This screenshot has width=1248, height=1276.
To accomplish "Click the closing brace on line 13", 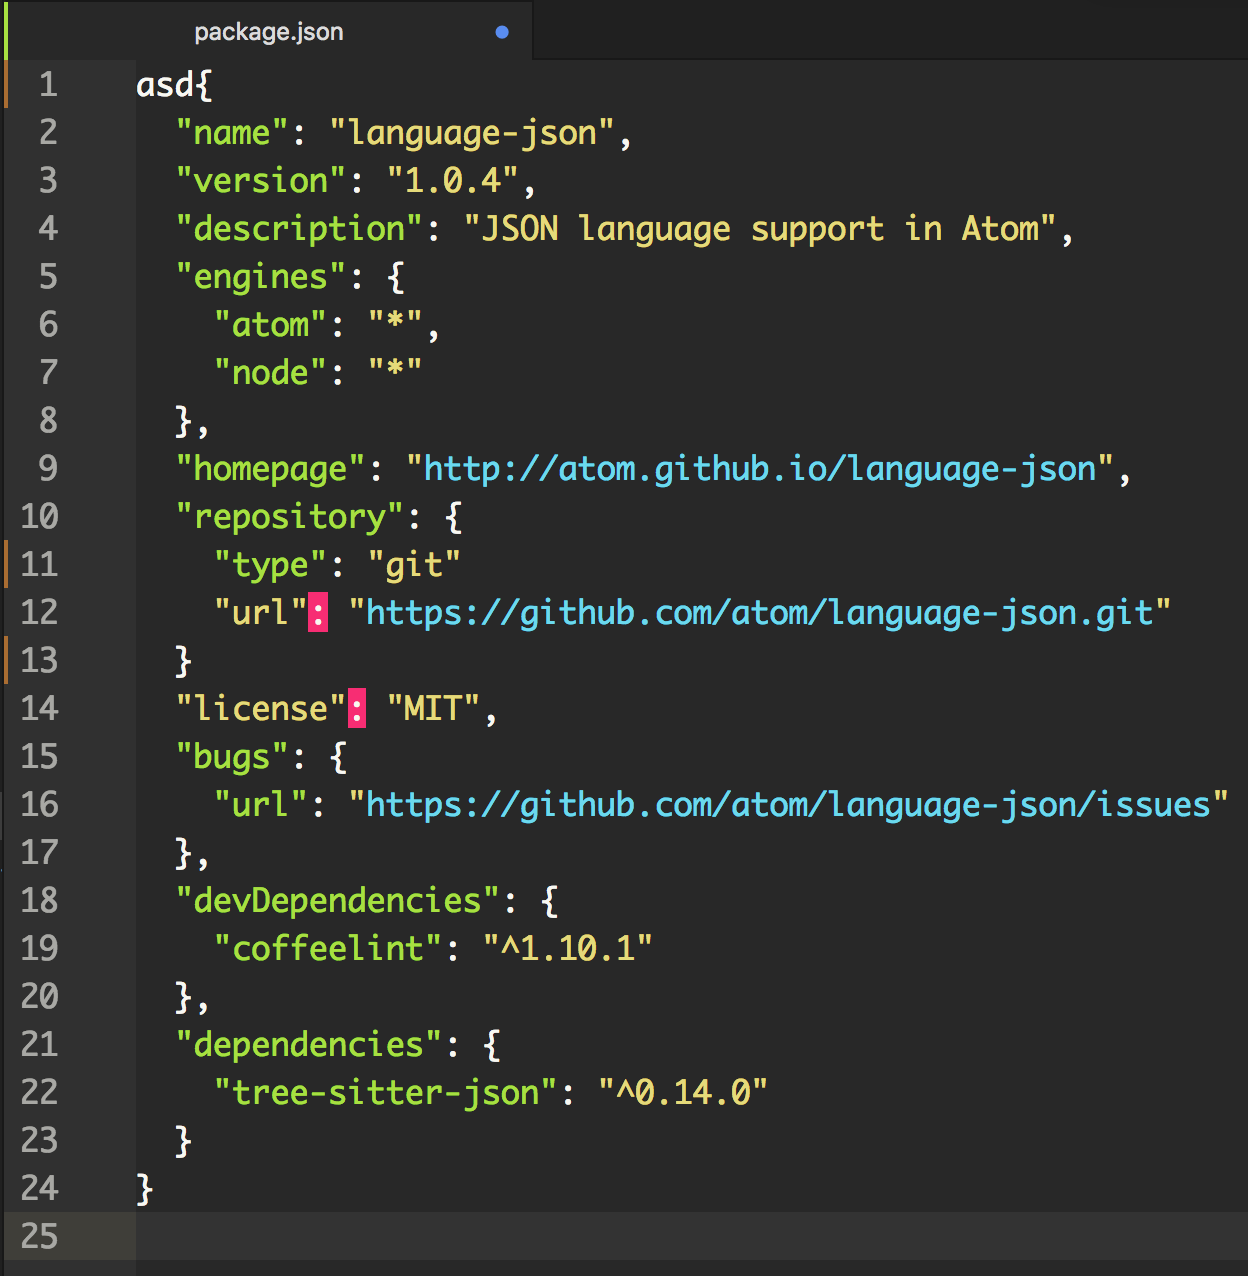I will point(183,661).
